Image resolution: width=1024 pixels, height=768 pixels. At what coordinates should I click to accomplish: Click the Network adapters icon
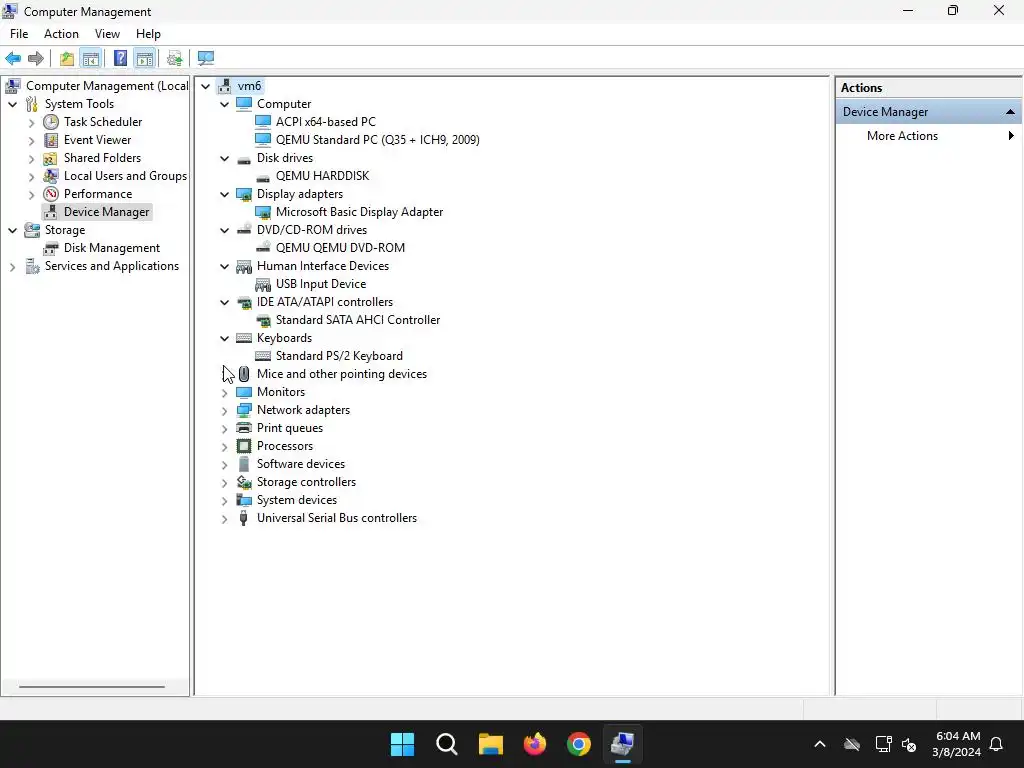coord(244,410)
